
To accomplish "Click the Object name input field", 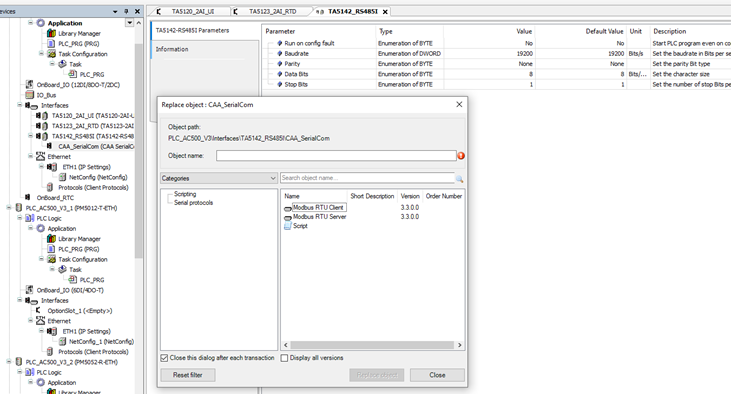I will pos(336,156).
